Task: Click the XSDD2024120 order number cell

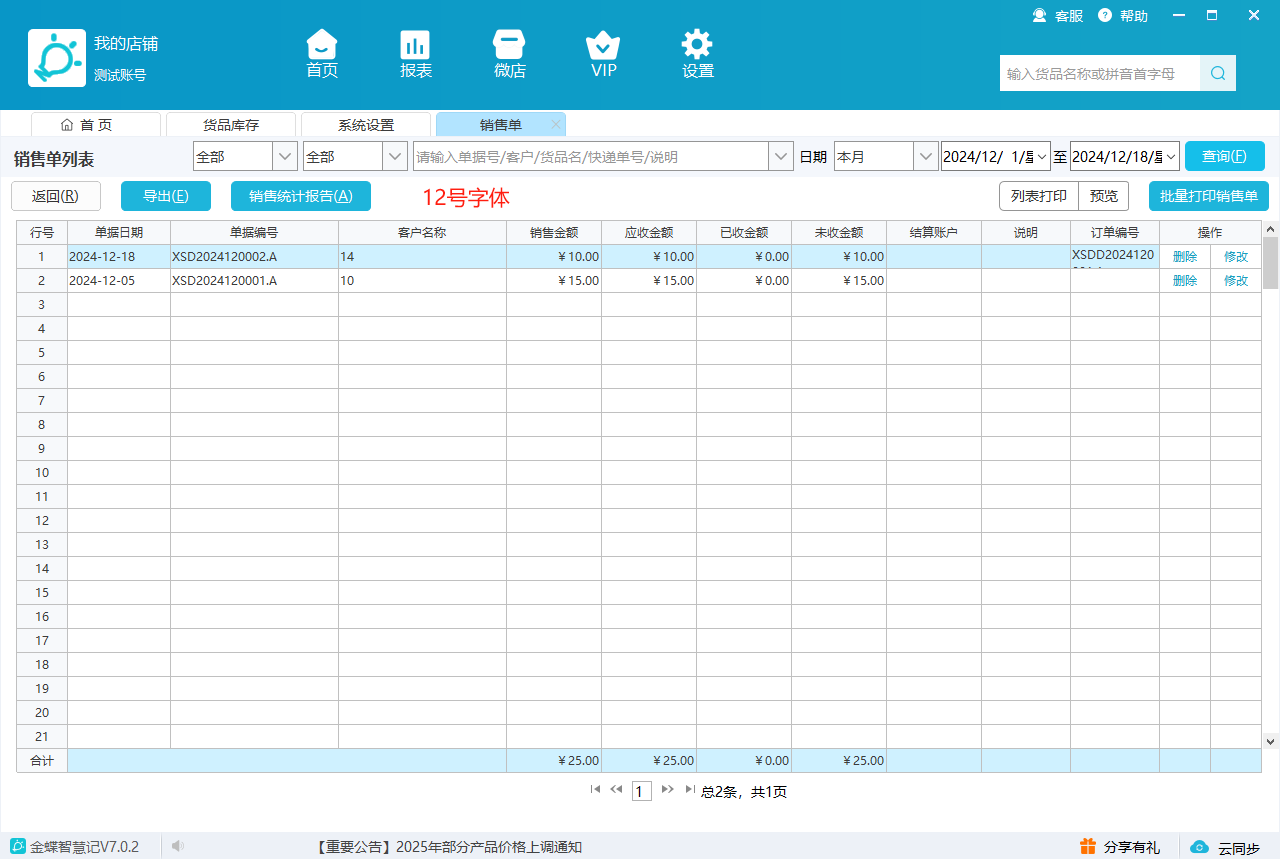Action: click(1115, 256)
